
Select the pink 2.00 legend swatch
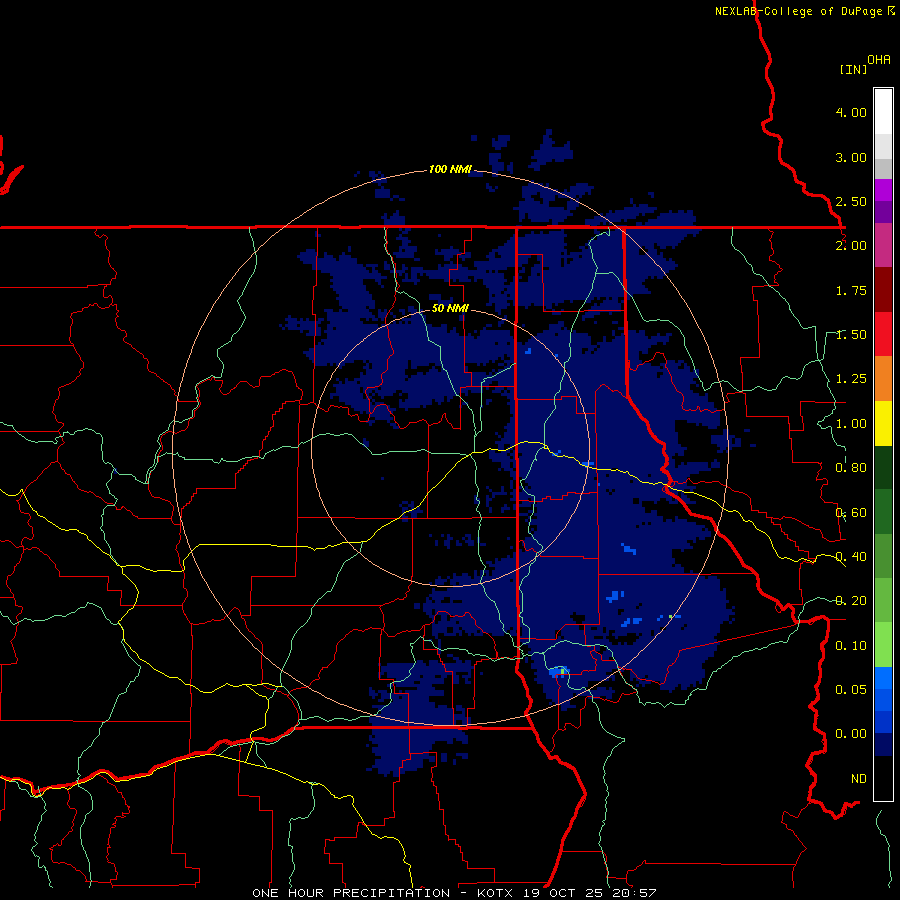coord(883,246)
